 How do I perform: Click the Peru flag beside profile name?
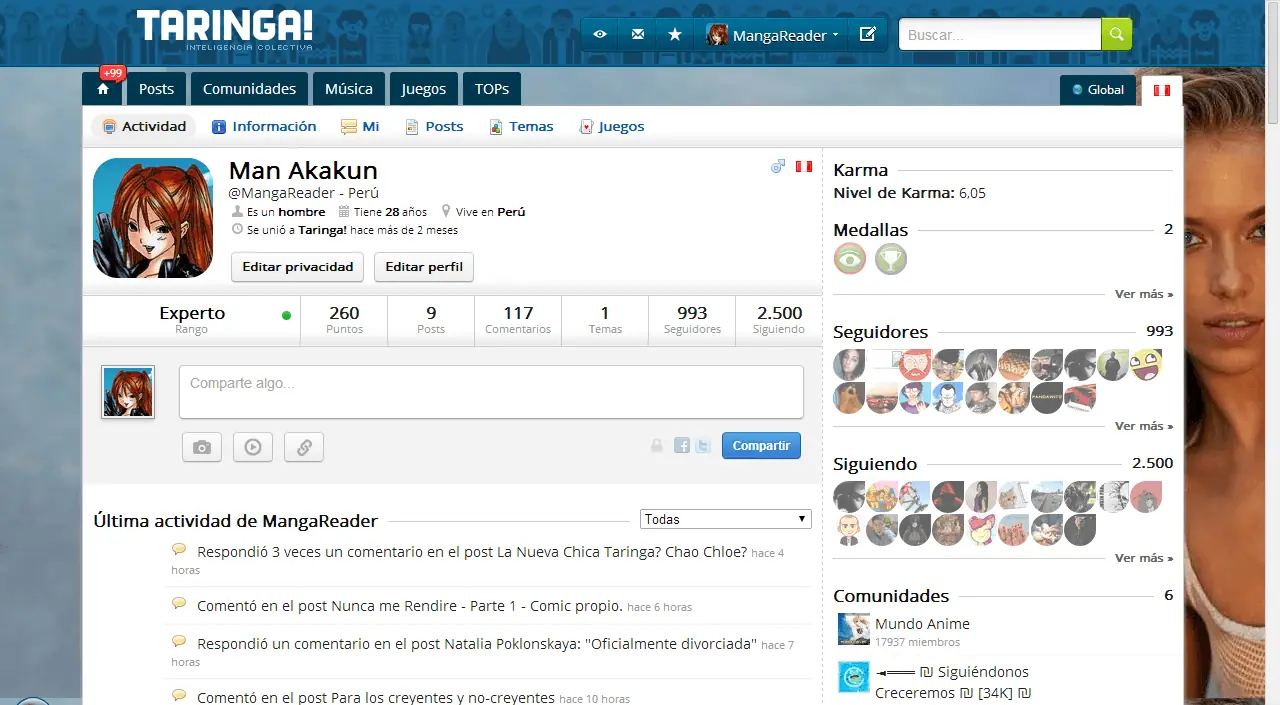(x=803, y=167)
